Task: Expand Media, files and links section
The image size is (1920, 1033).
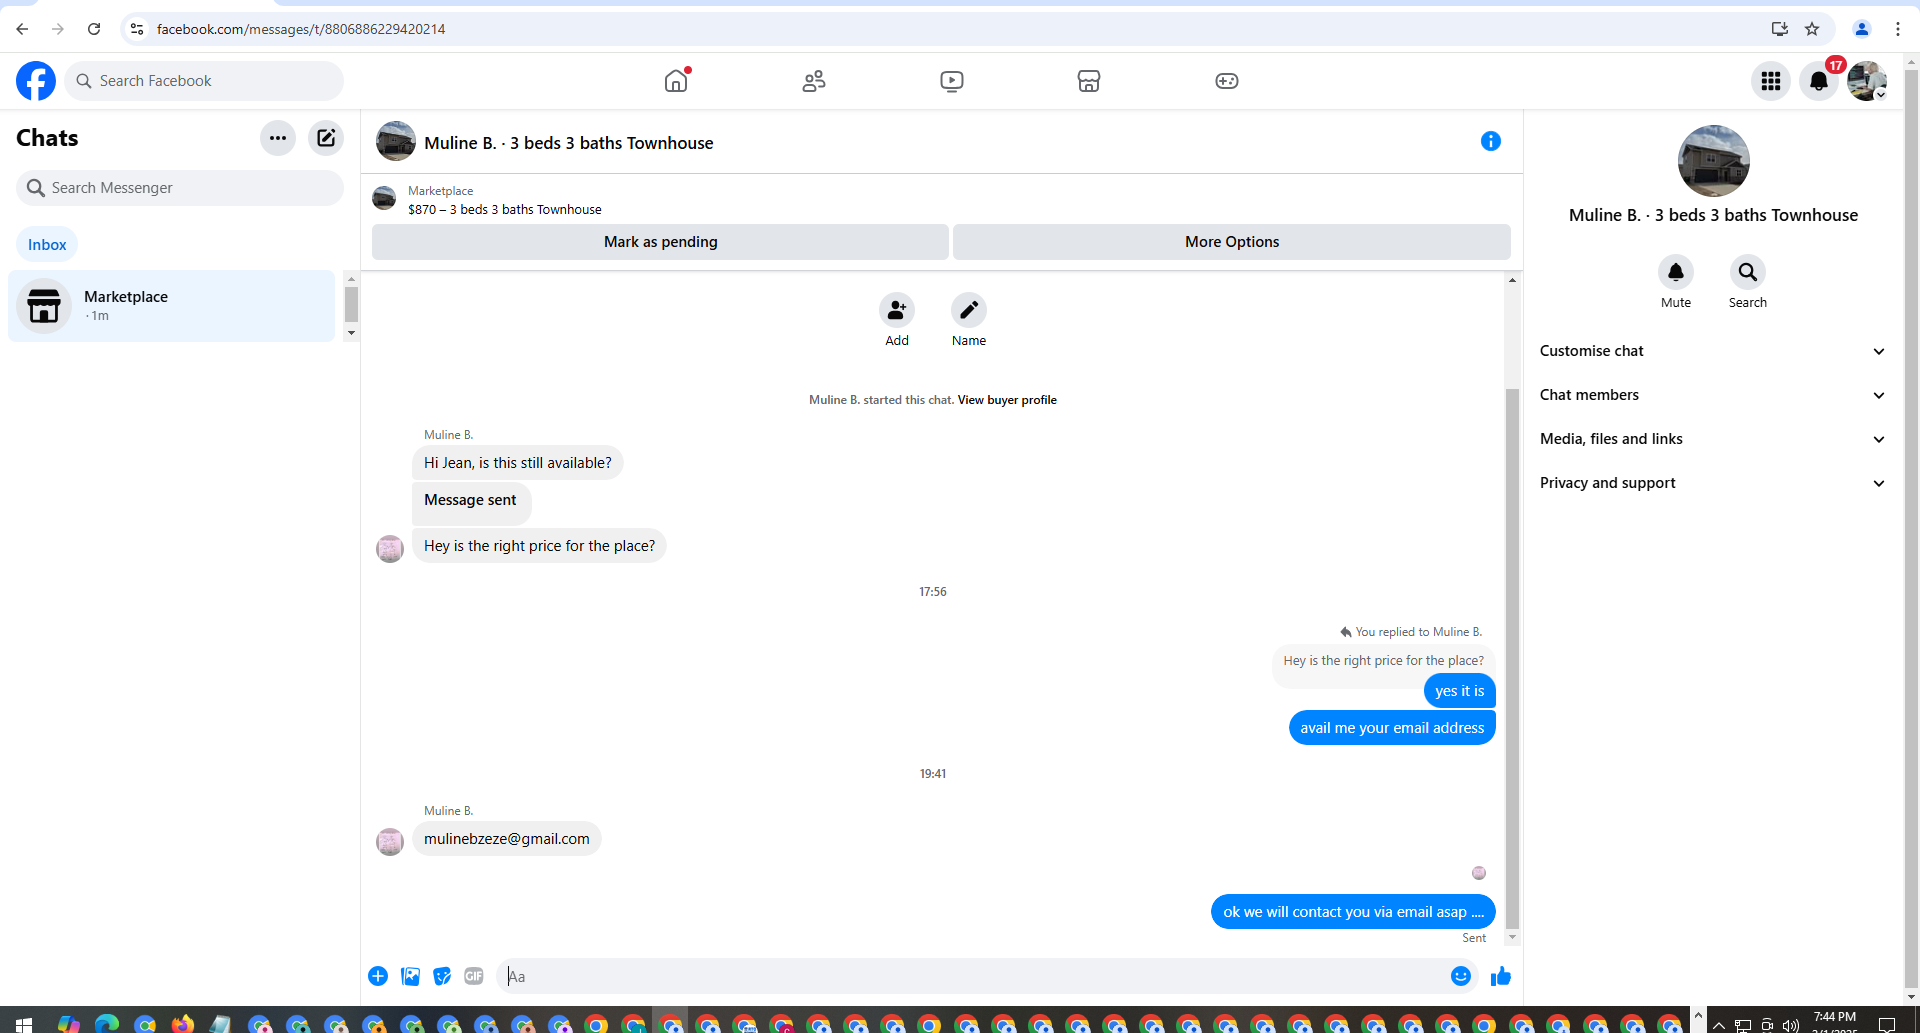Action: [1713, 439]
